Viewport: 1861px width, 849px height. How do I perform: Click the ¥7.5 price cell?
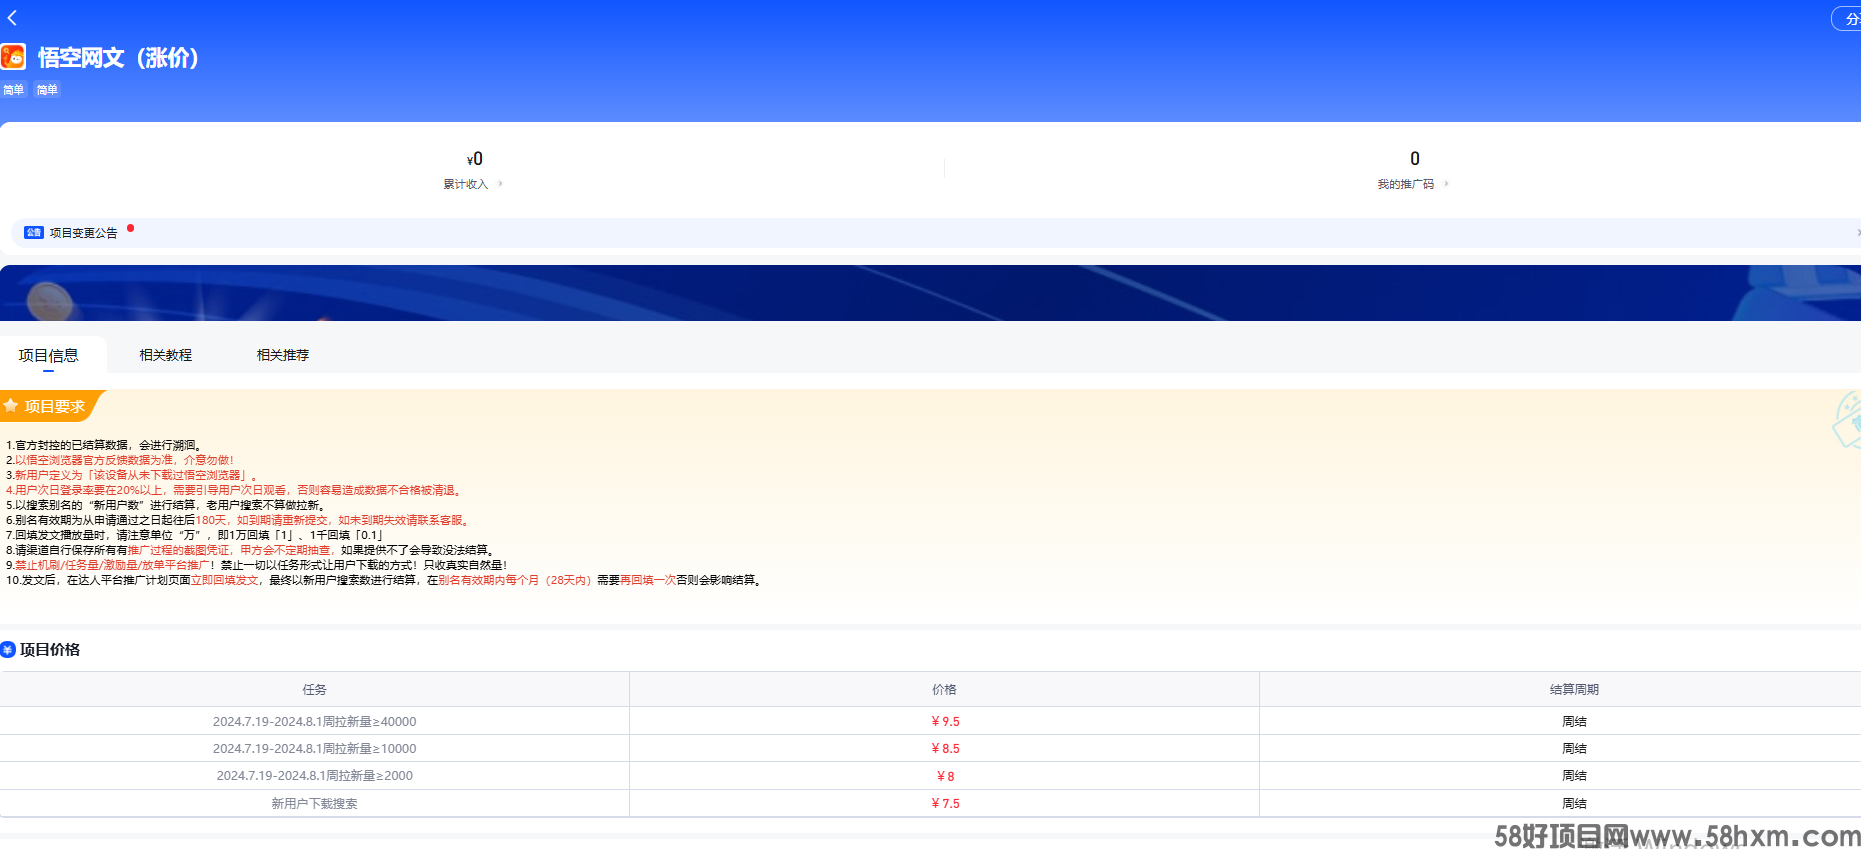click(x=945, y=803)
